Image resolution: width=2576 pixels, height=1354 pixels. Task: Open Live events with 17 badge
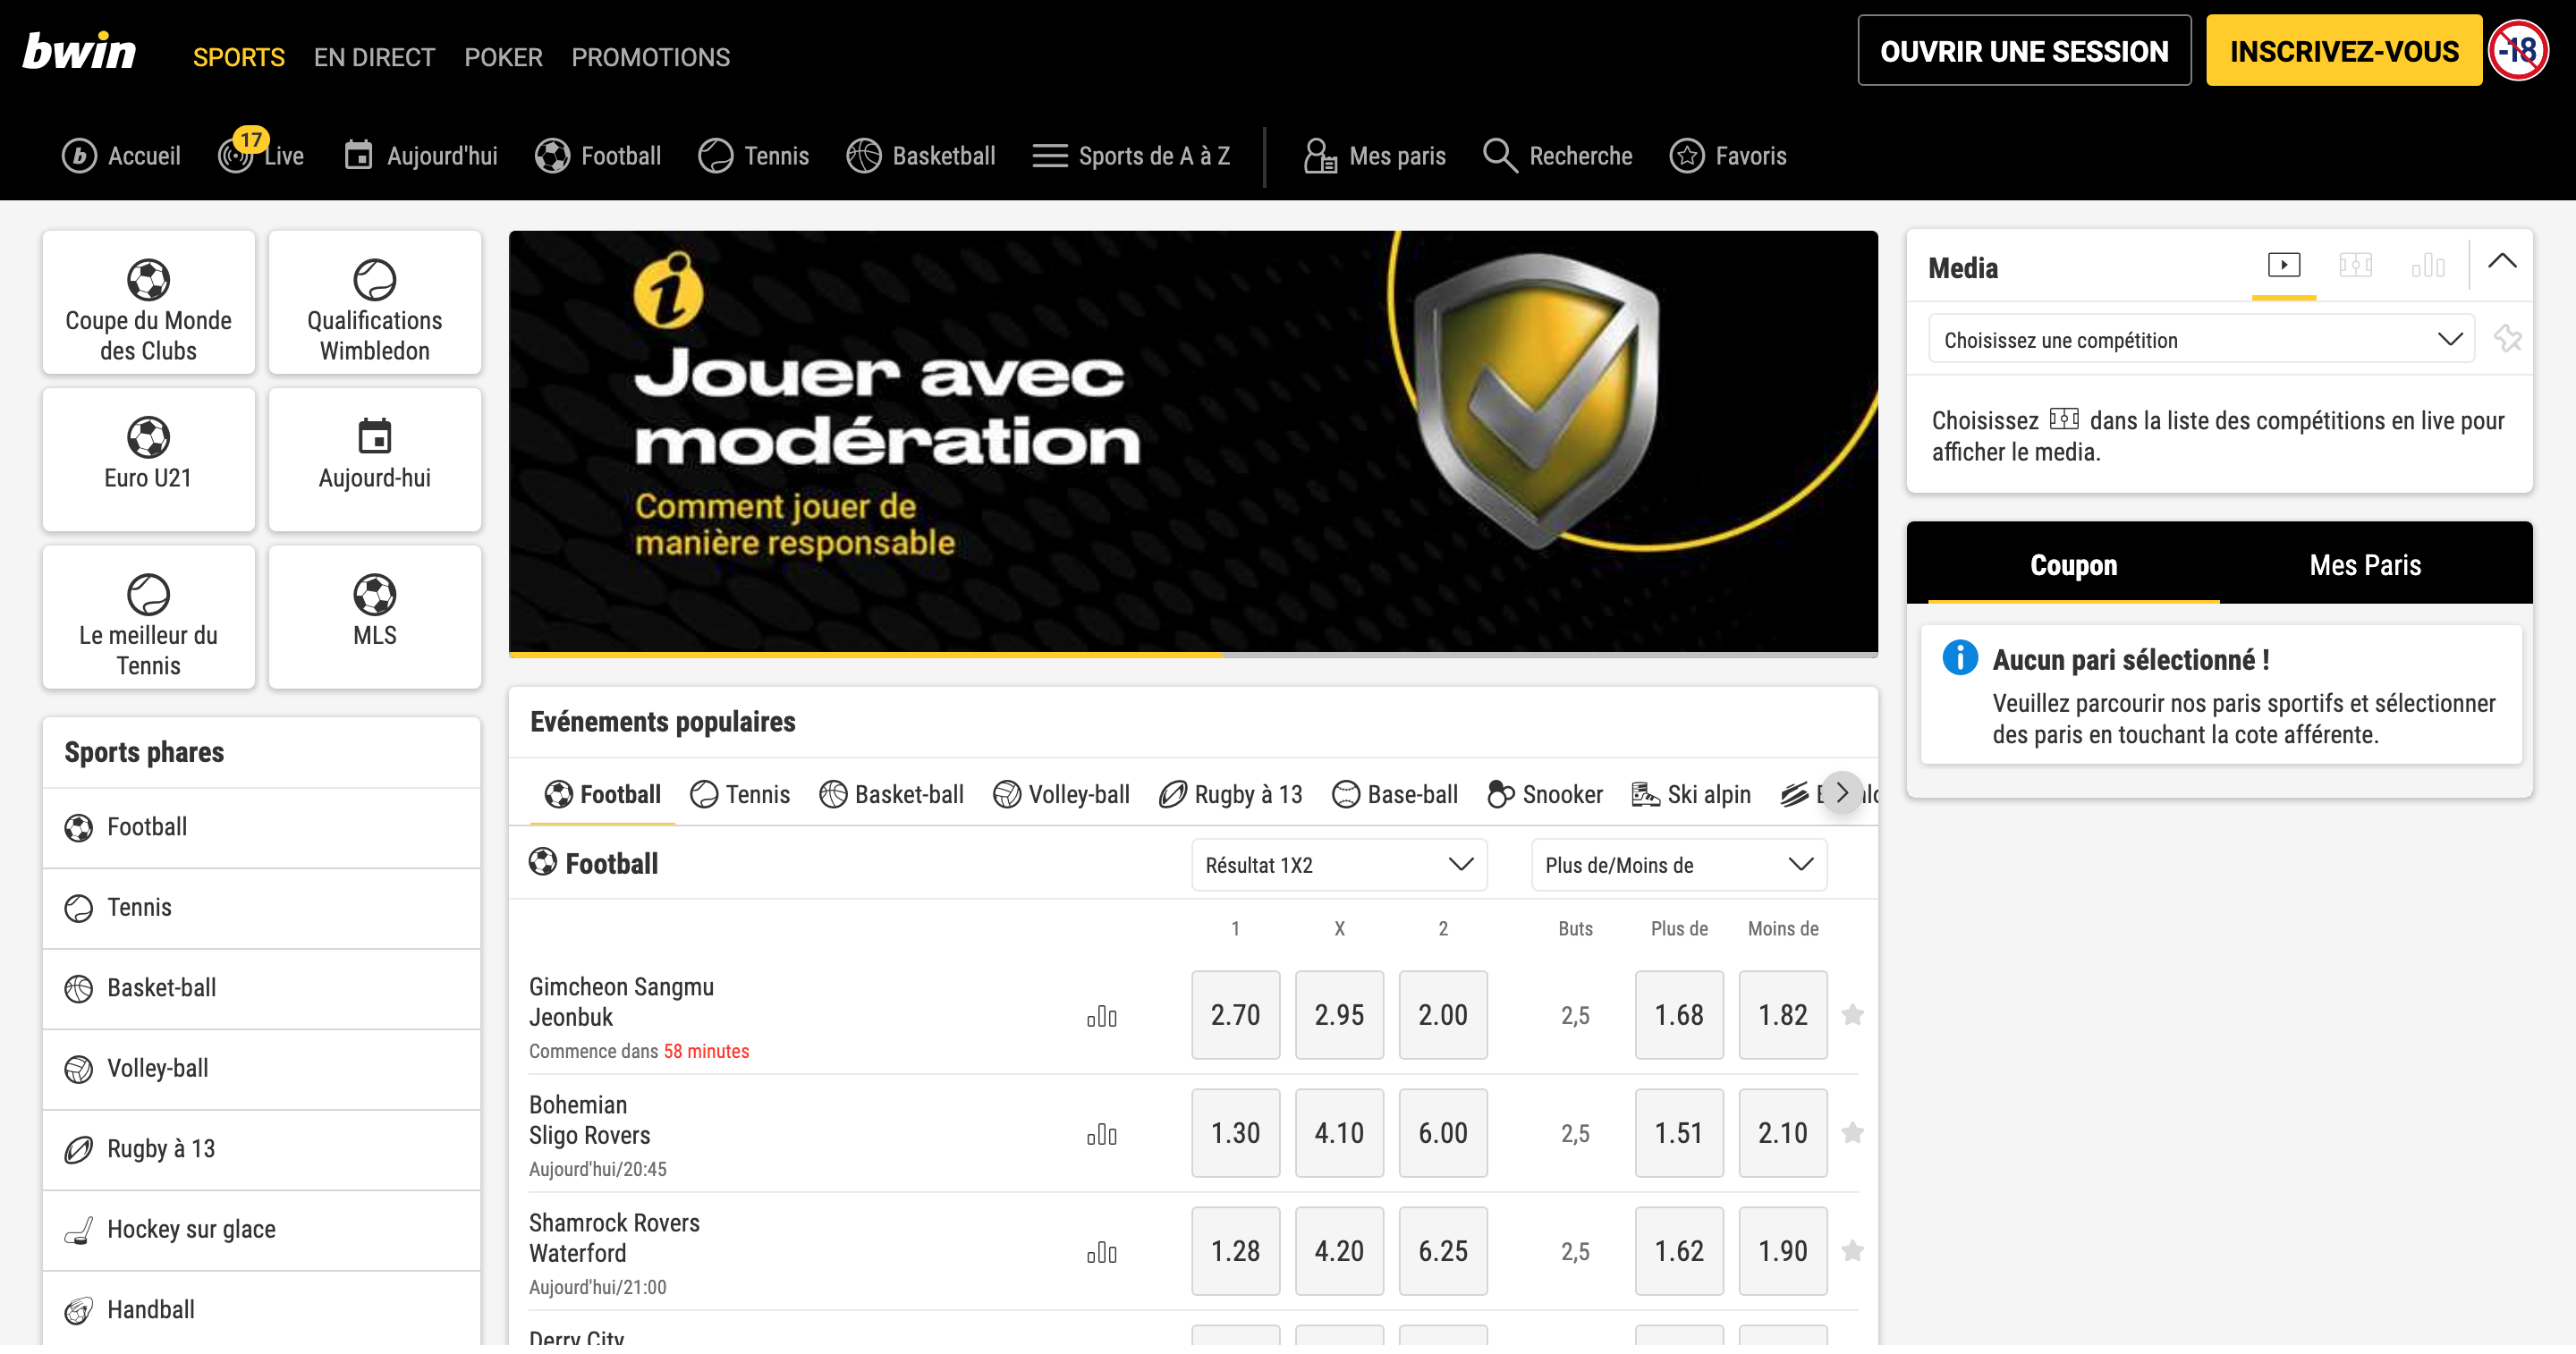point(261,154)
